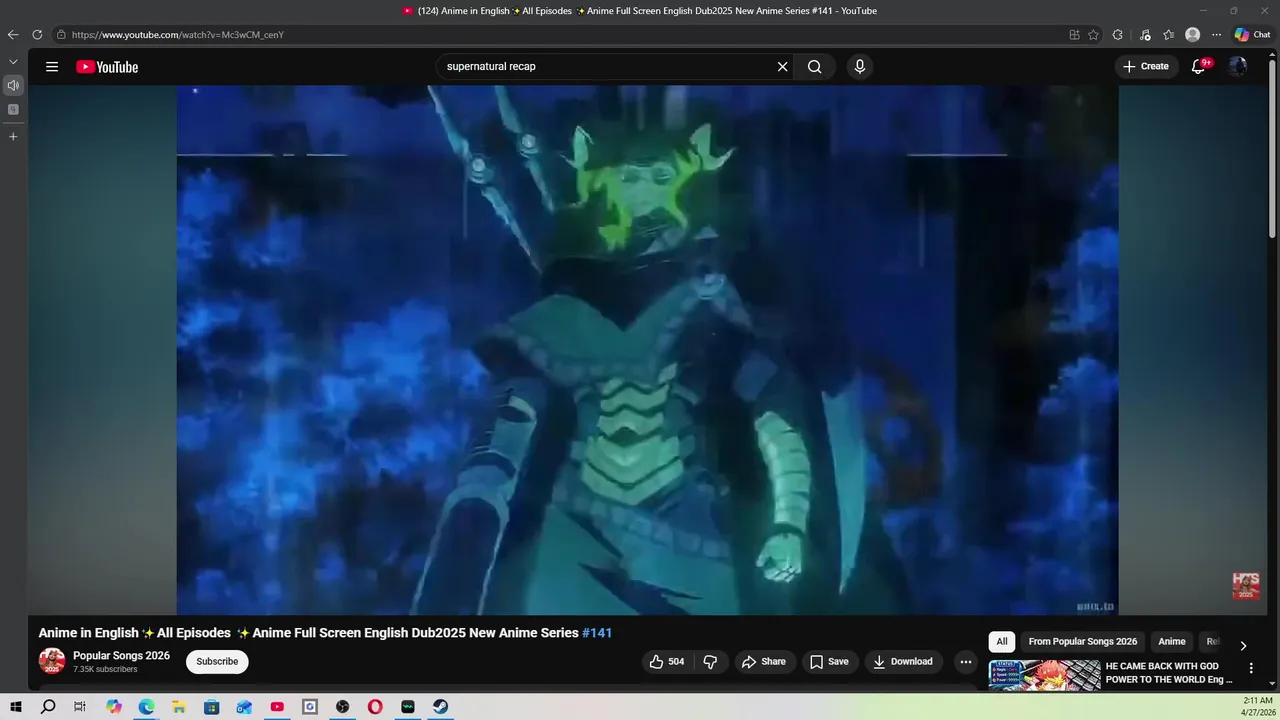Download the video
The width and height of the screenshot is (1280, 720).
[x=903, y=662]
